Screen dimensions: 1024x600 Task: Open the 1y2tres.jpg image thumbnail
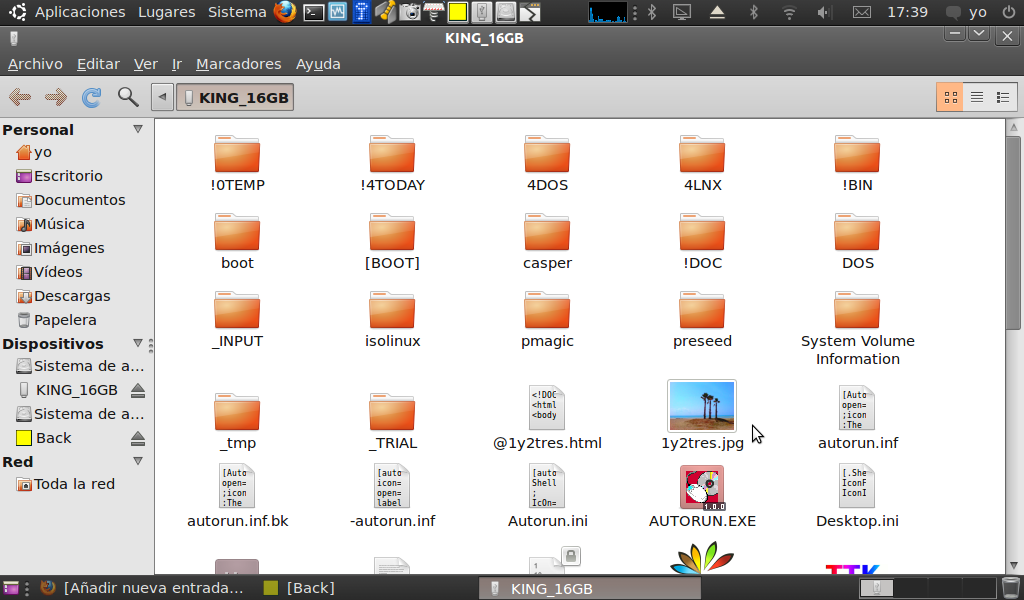pyautogui.click(x=702, y=407)
